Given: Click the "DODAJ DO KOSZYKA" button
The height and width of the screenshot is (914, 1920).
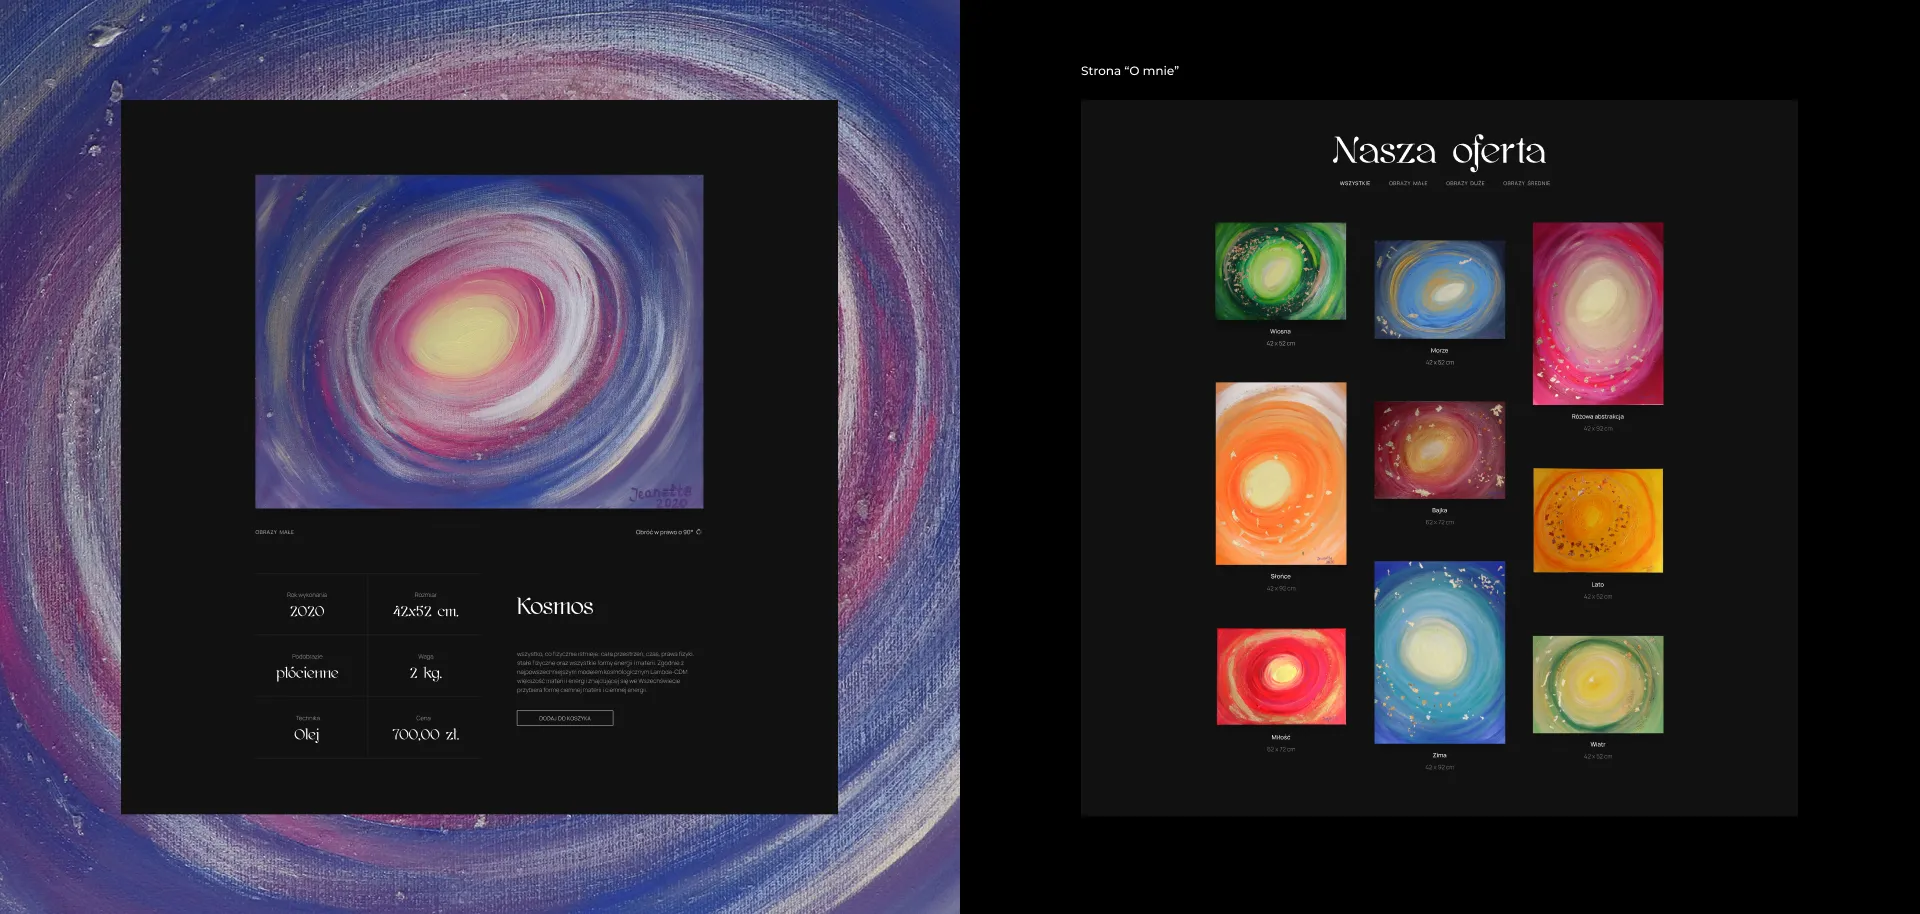Looking at the screenshot, I should 565,718.
